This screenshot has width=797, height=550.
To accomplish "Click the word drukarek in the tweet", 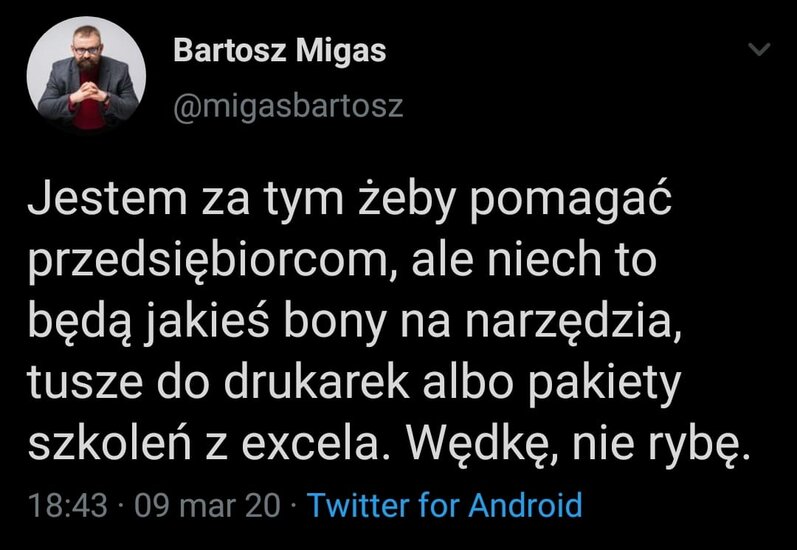I will pos(317,382).
